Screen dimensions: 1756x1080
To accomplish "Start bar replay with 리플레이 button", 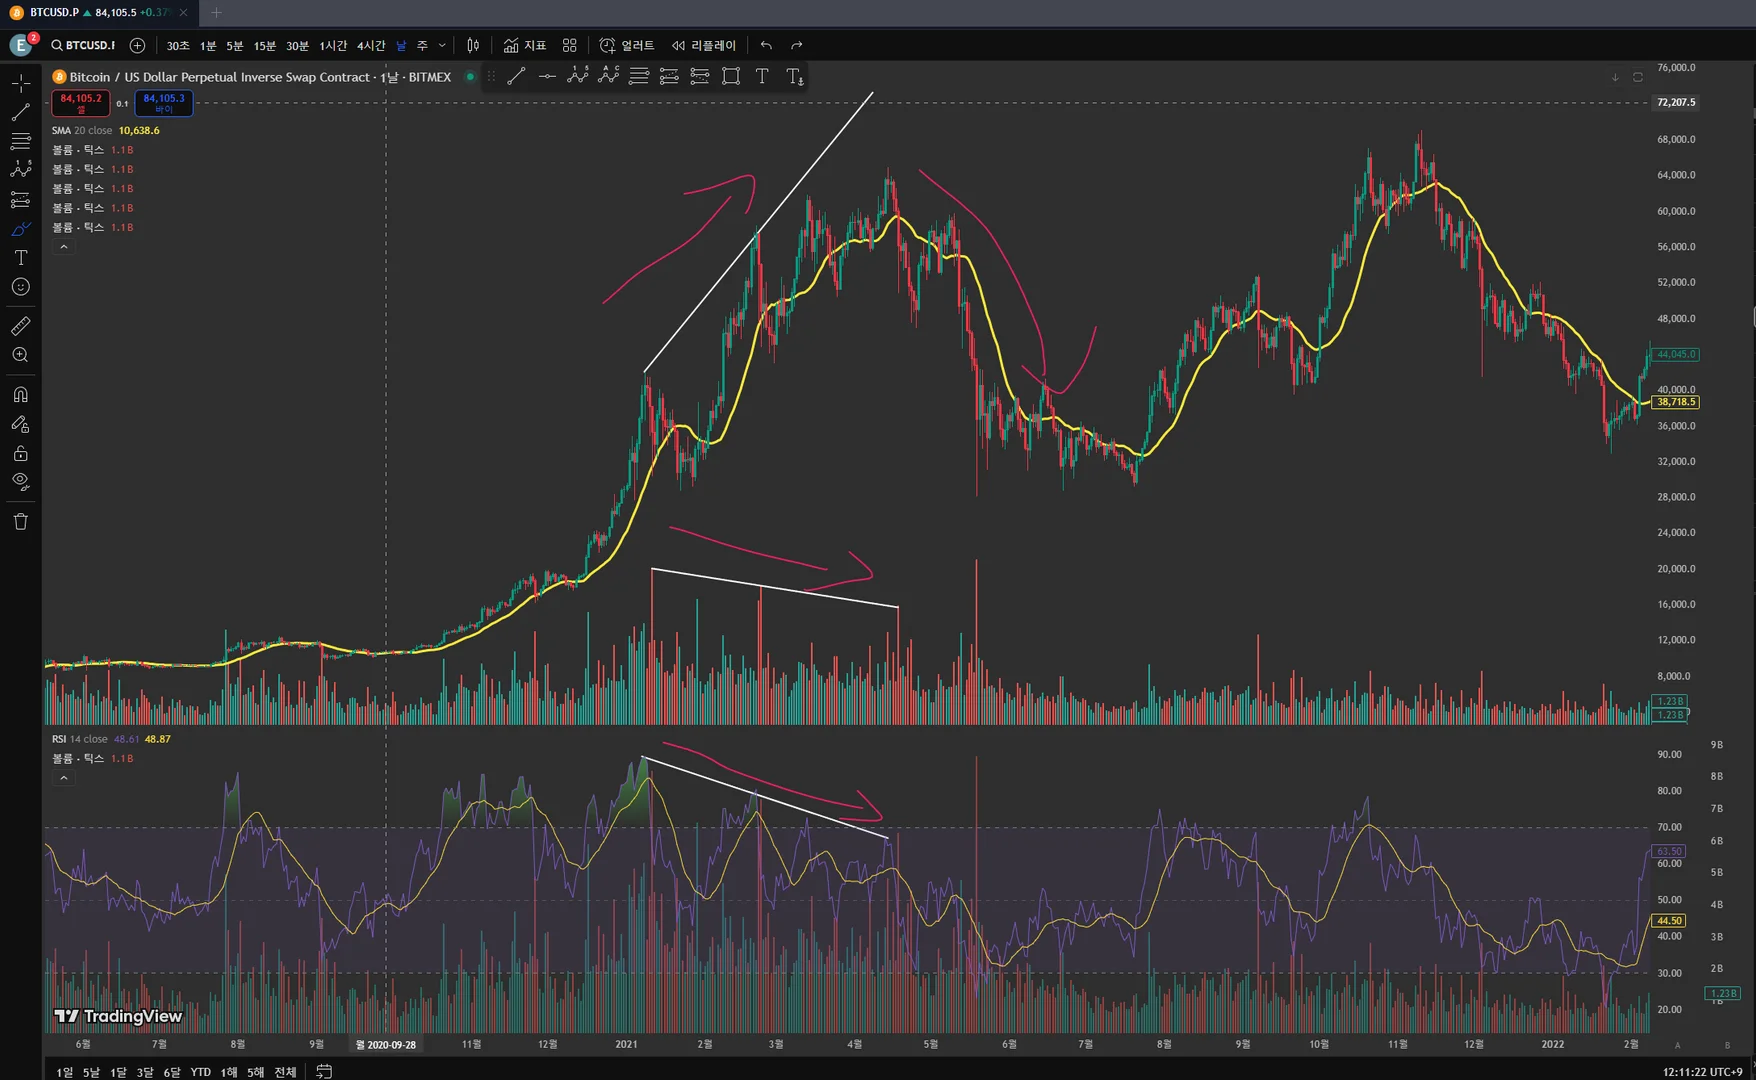I will point(704,45).
